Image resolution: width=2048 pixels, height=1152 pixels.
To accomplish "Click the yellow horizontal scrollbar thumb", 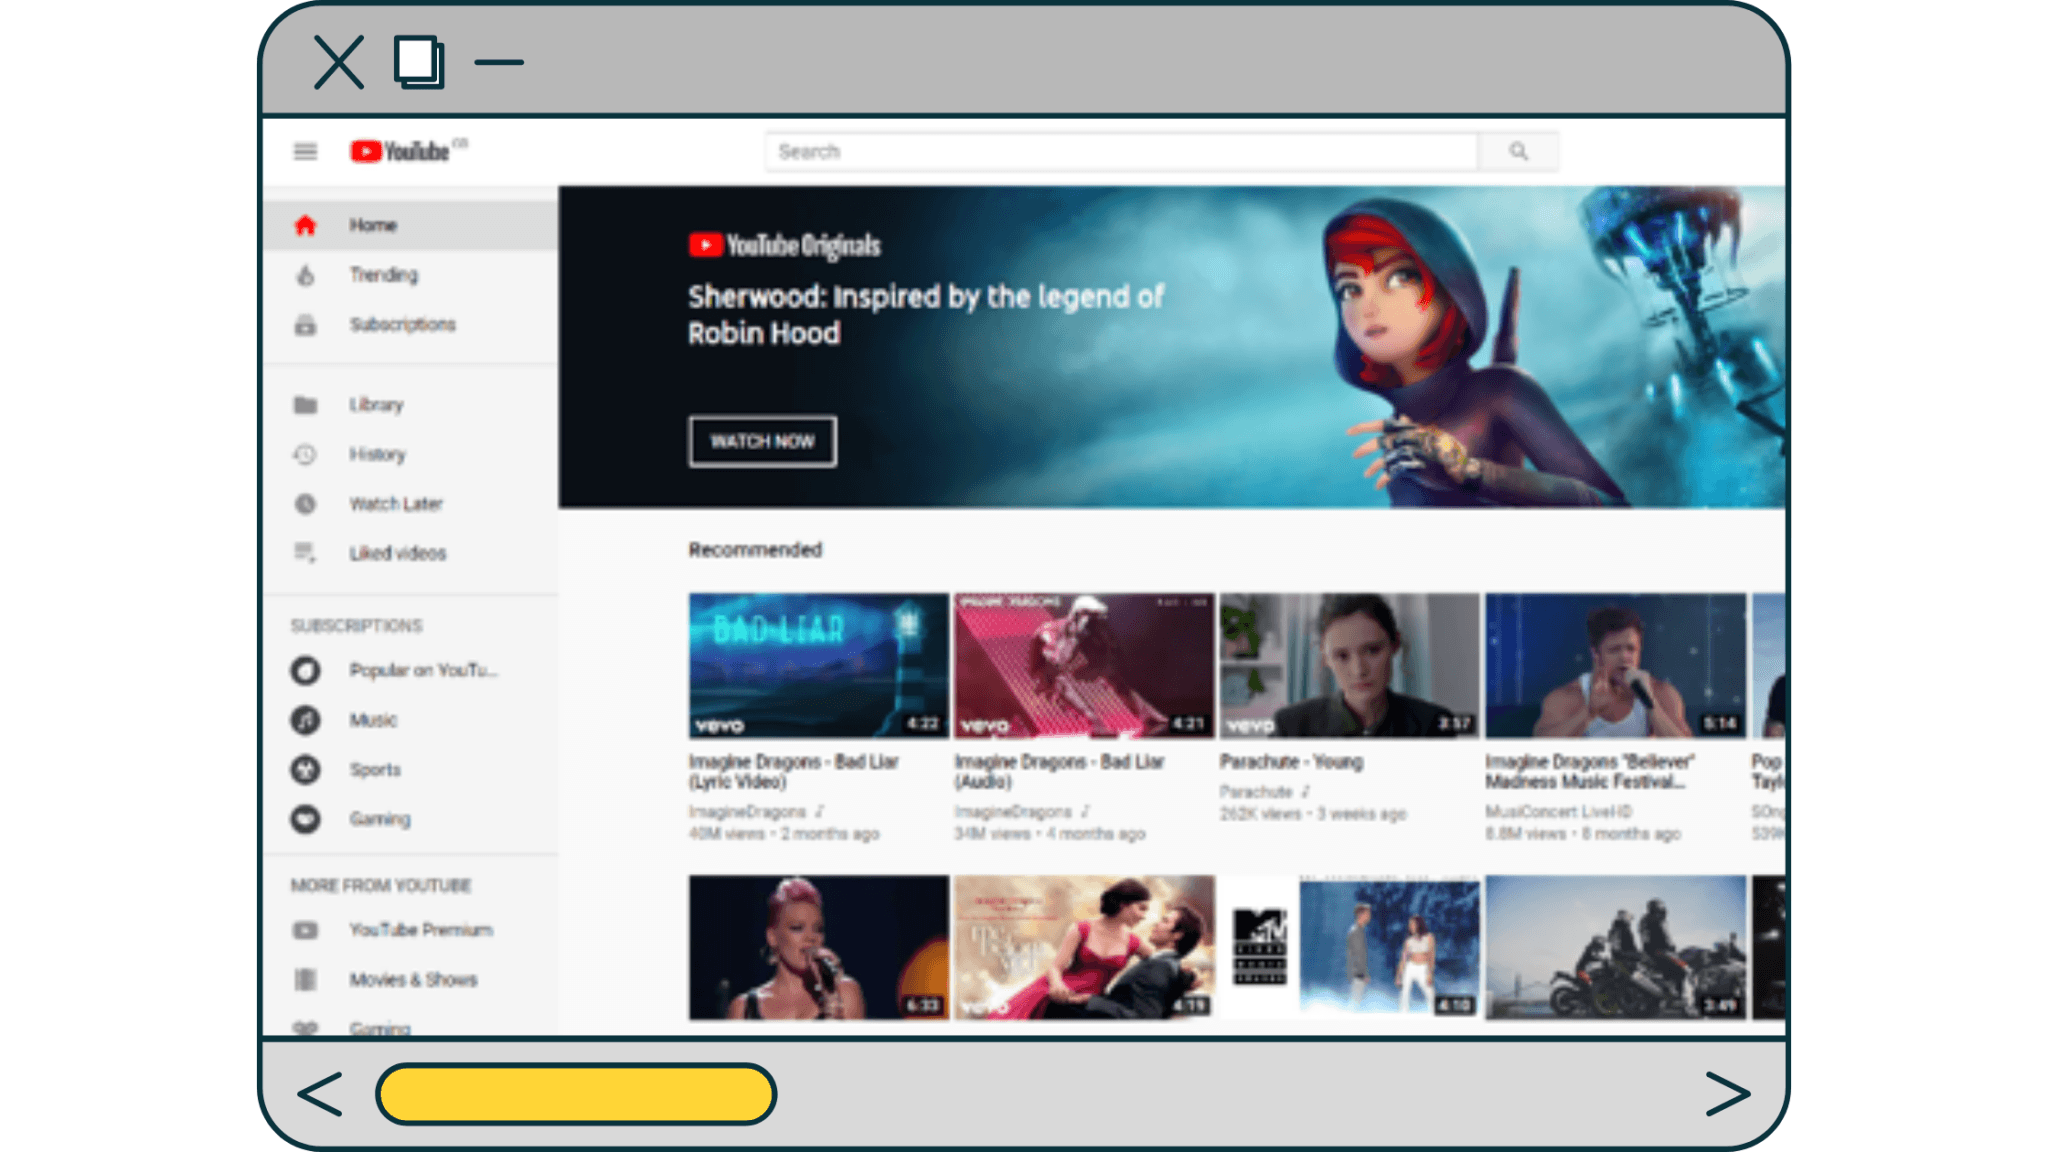I will (x=576, y=1094).
